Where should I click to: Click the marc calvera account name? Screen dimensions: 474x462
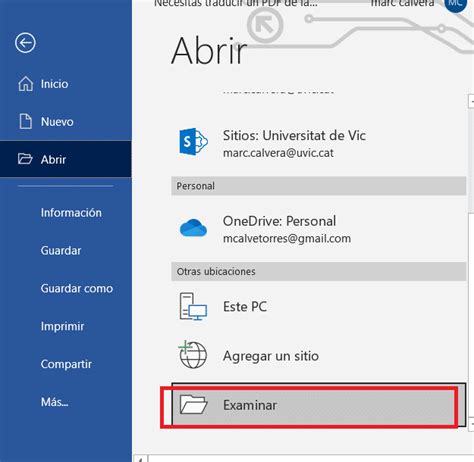point(403,3)
